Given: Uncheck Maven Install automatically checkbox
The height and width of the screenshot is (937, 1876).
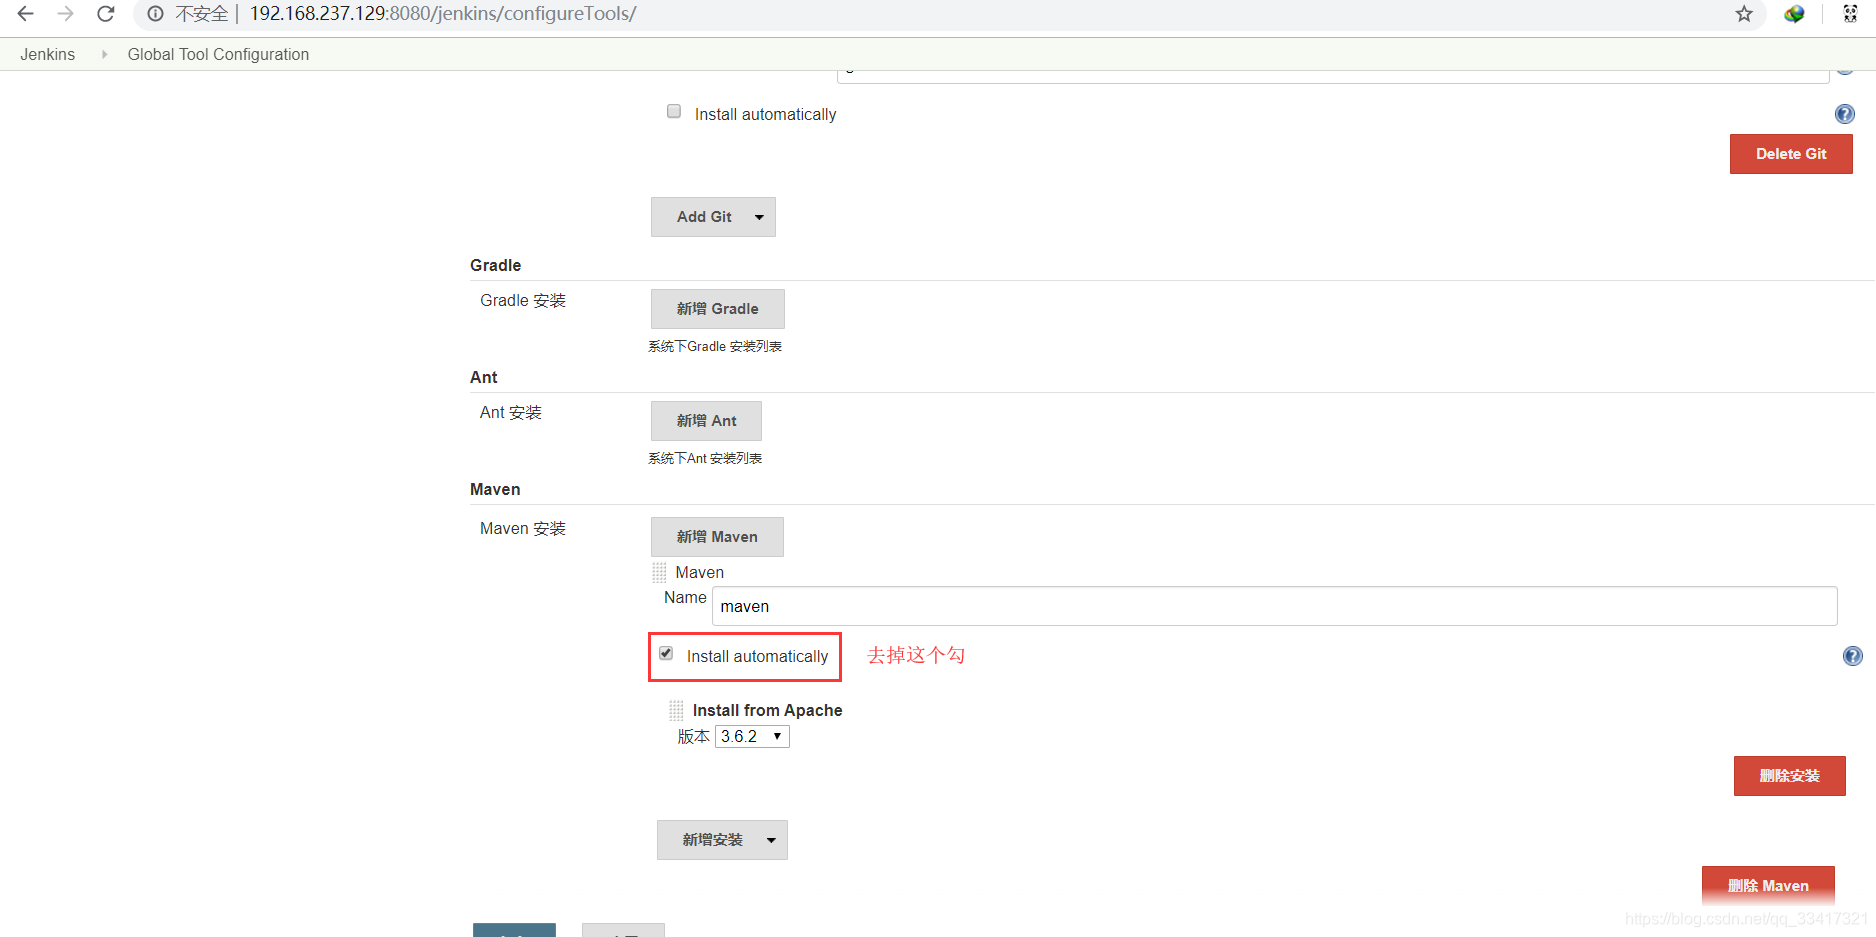Looking at the screenshot, I should click(666, 654).
